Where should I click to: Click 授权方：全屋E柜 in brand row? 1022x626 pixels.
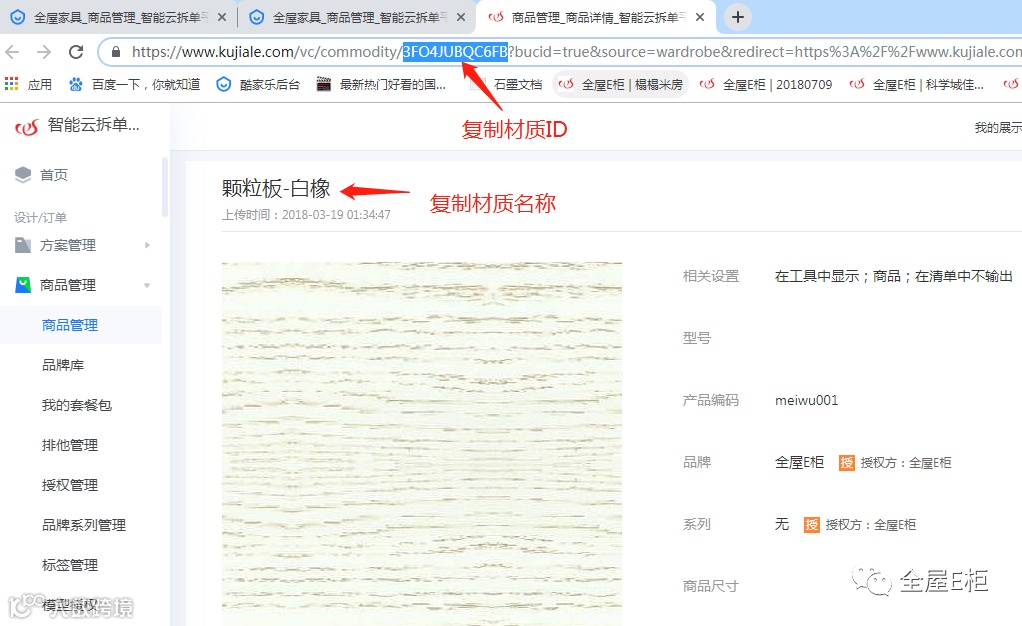906,463
